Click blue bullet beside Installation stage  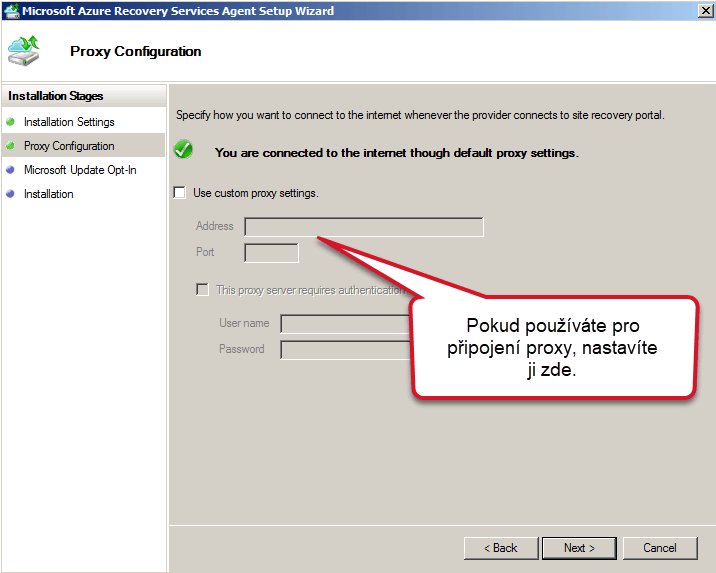[x=11, y=194]
